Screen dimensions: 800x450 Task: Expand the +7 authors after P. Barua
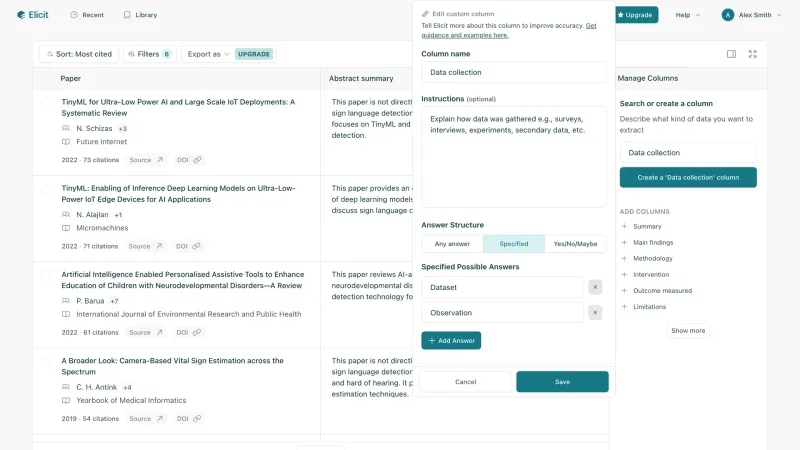click(114, 301)
